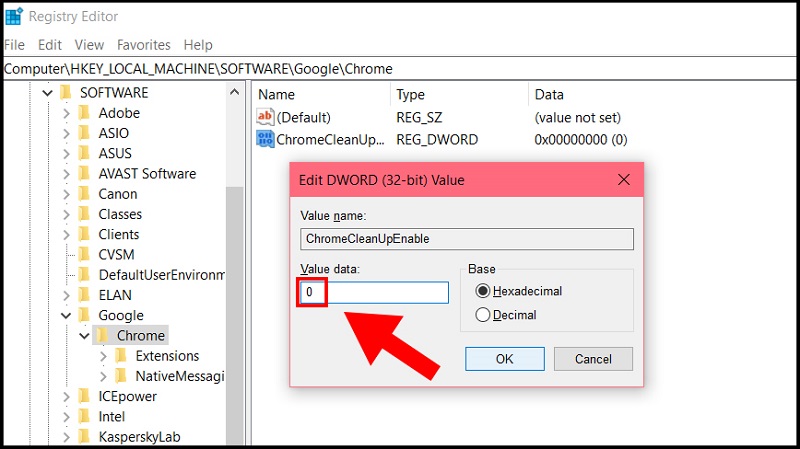Select the Extensions folder icon
800x449 pixels.
point(121,356)
